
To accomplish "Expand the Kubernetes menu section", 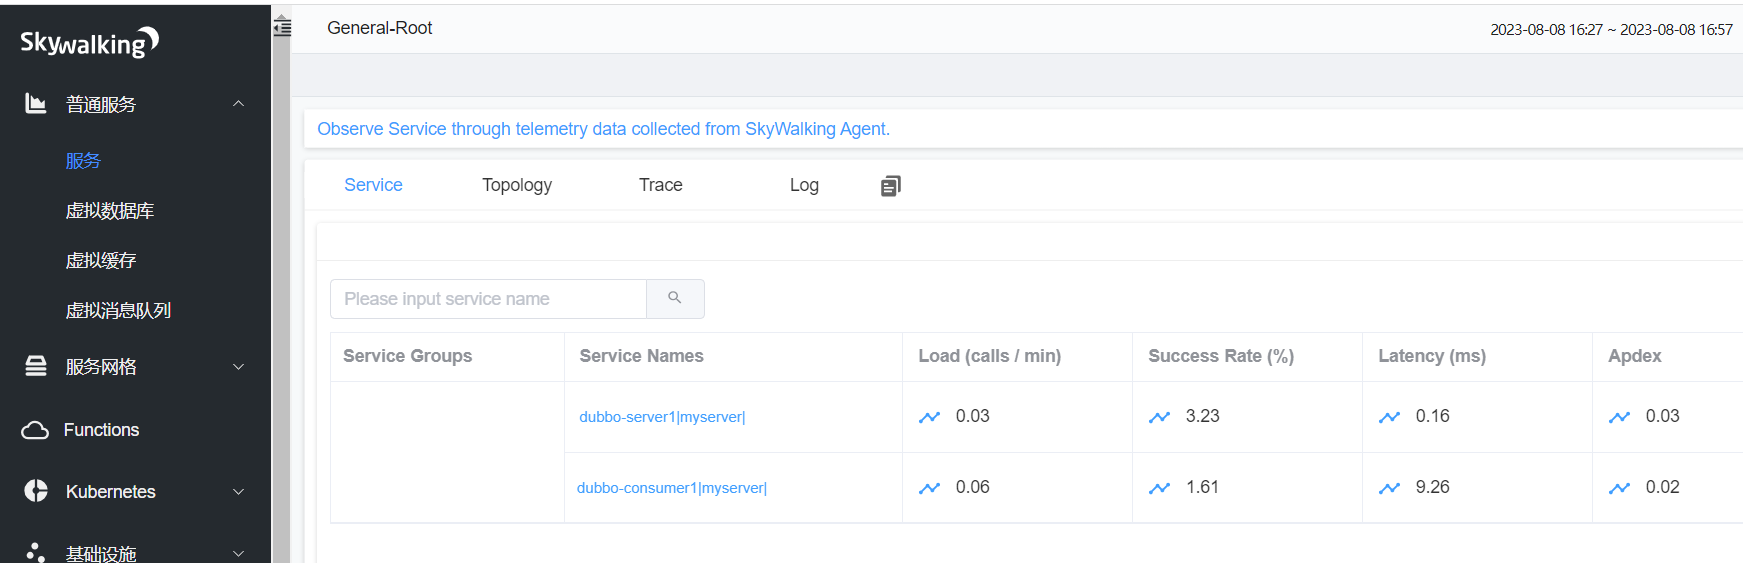I will pos(238,492).
